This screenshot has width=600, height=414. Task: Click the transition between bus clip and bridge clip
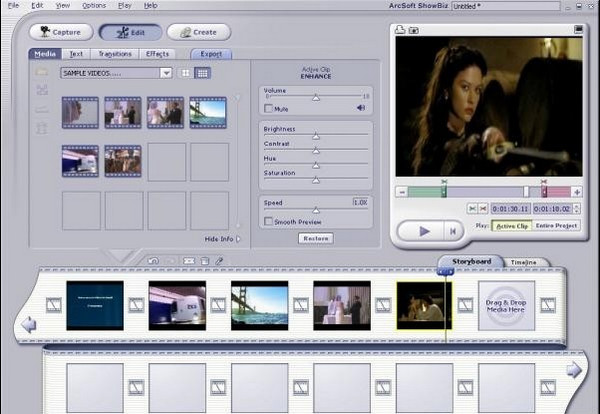(218, 305)
